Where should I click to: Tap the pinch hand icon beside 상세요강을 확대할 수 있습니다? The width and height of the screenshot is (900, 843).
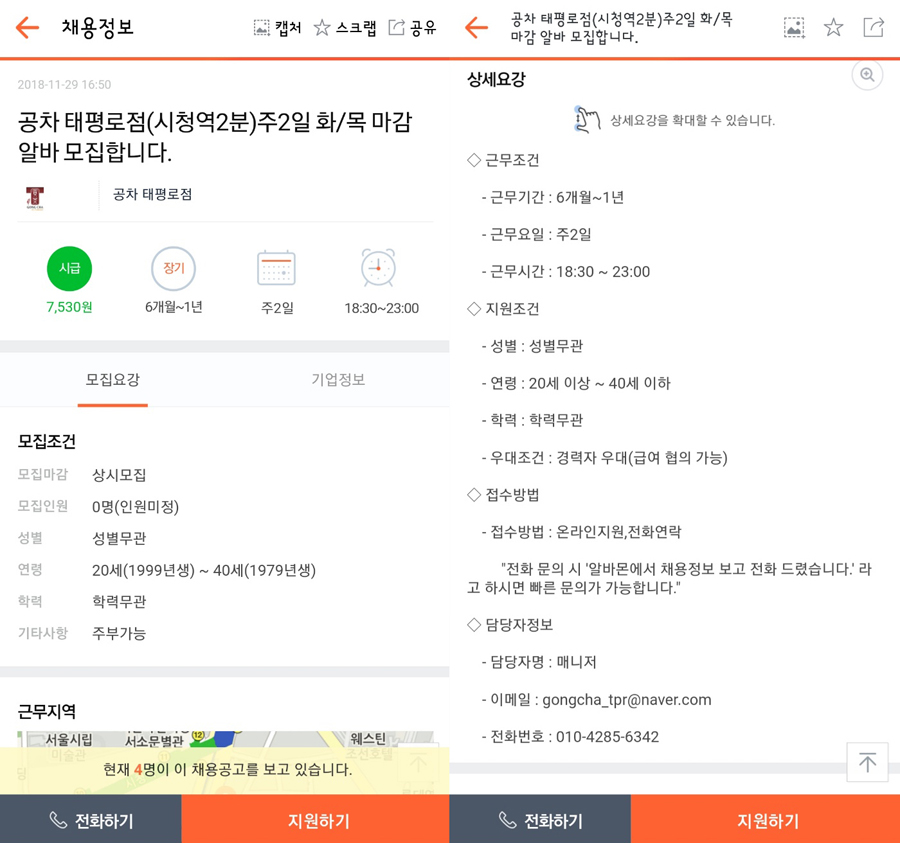tap(587, 119)
